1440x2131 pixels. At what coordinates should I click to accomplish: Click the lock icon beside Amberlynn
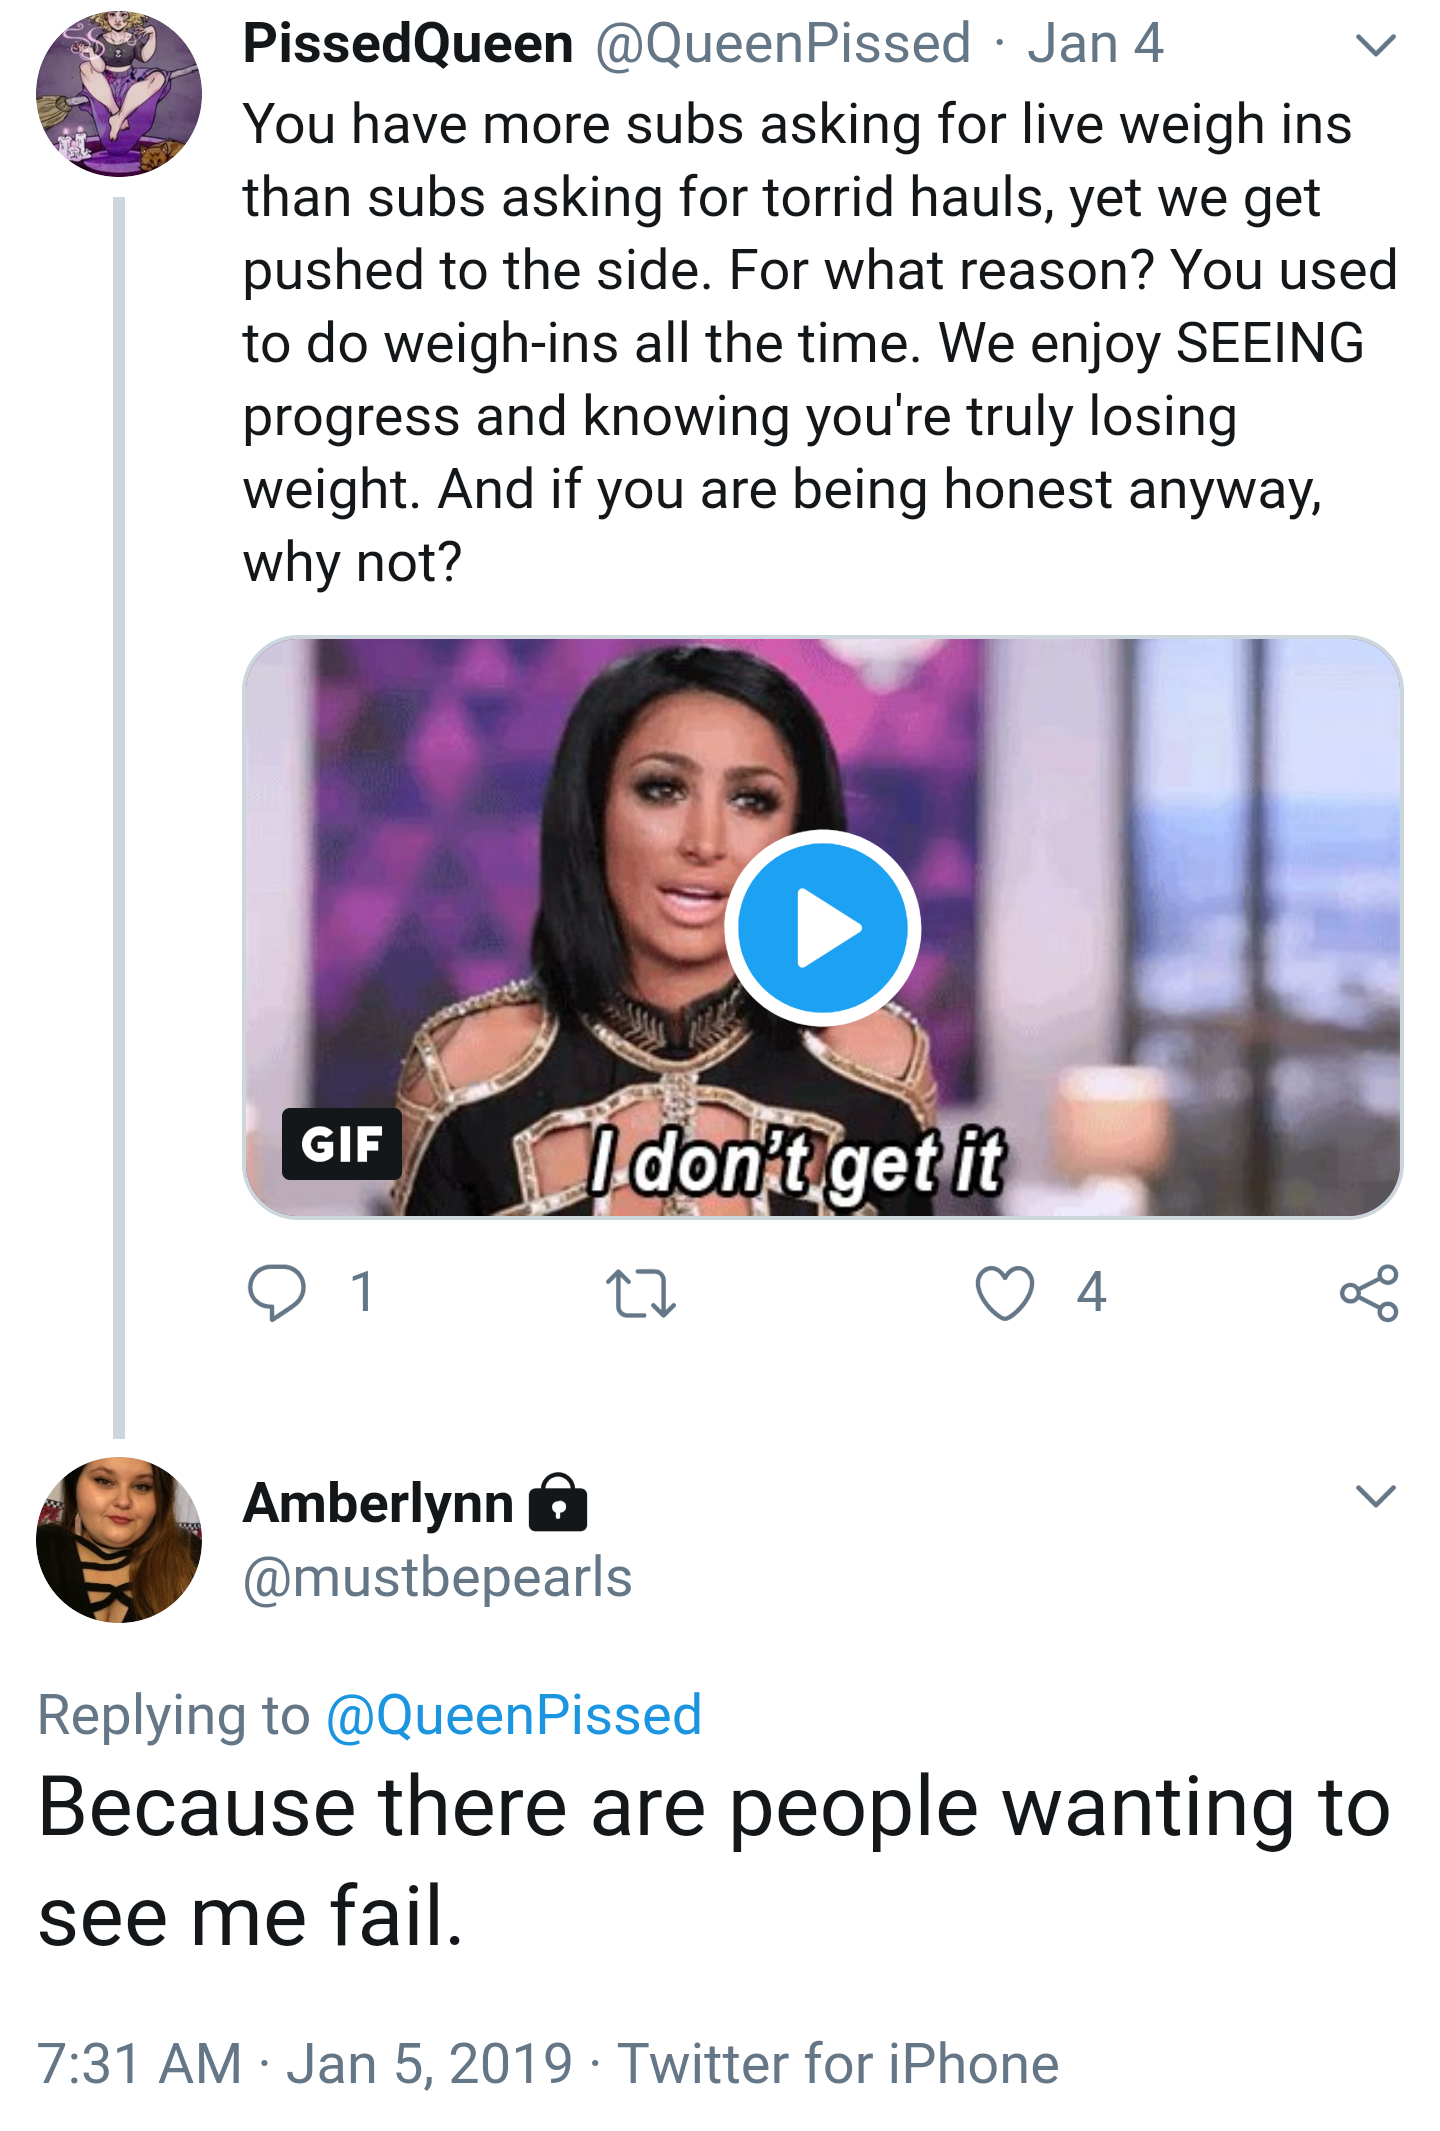(558, 1503)
